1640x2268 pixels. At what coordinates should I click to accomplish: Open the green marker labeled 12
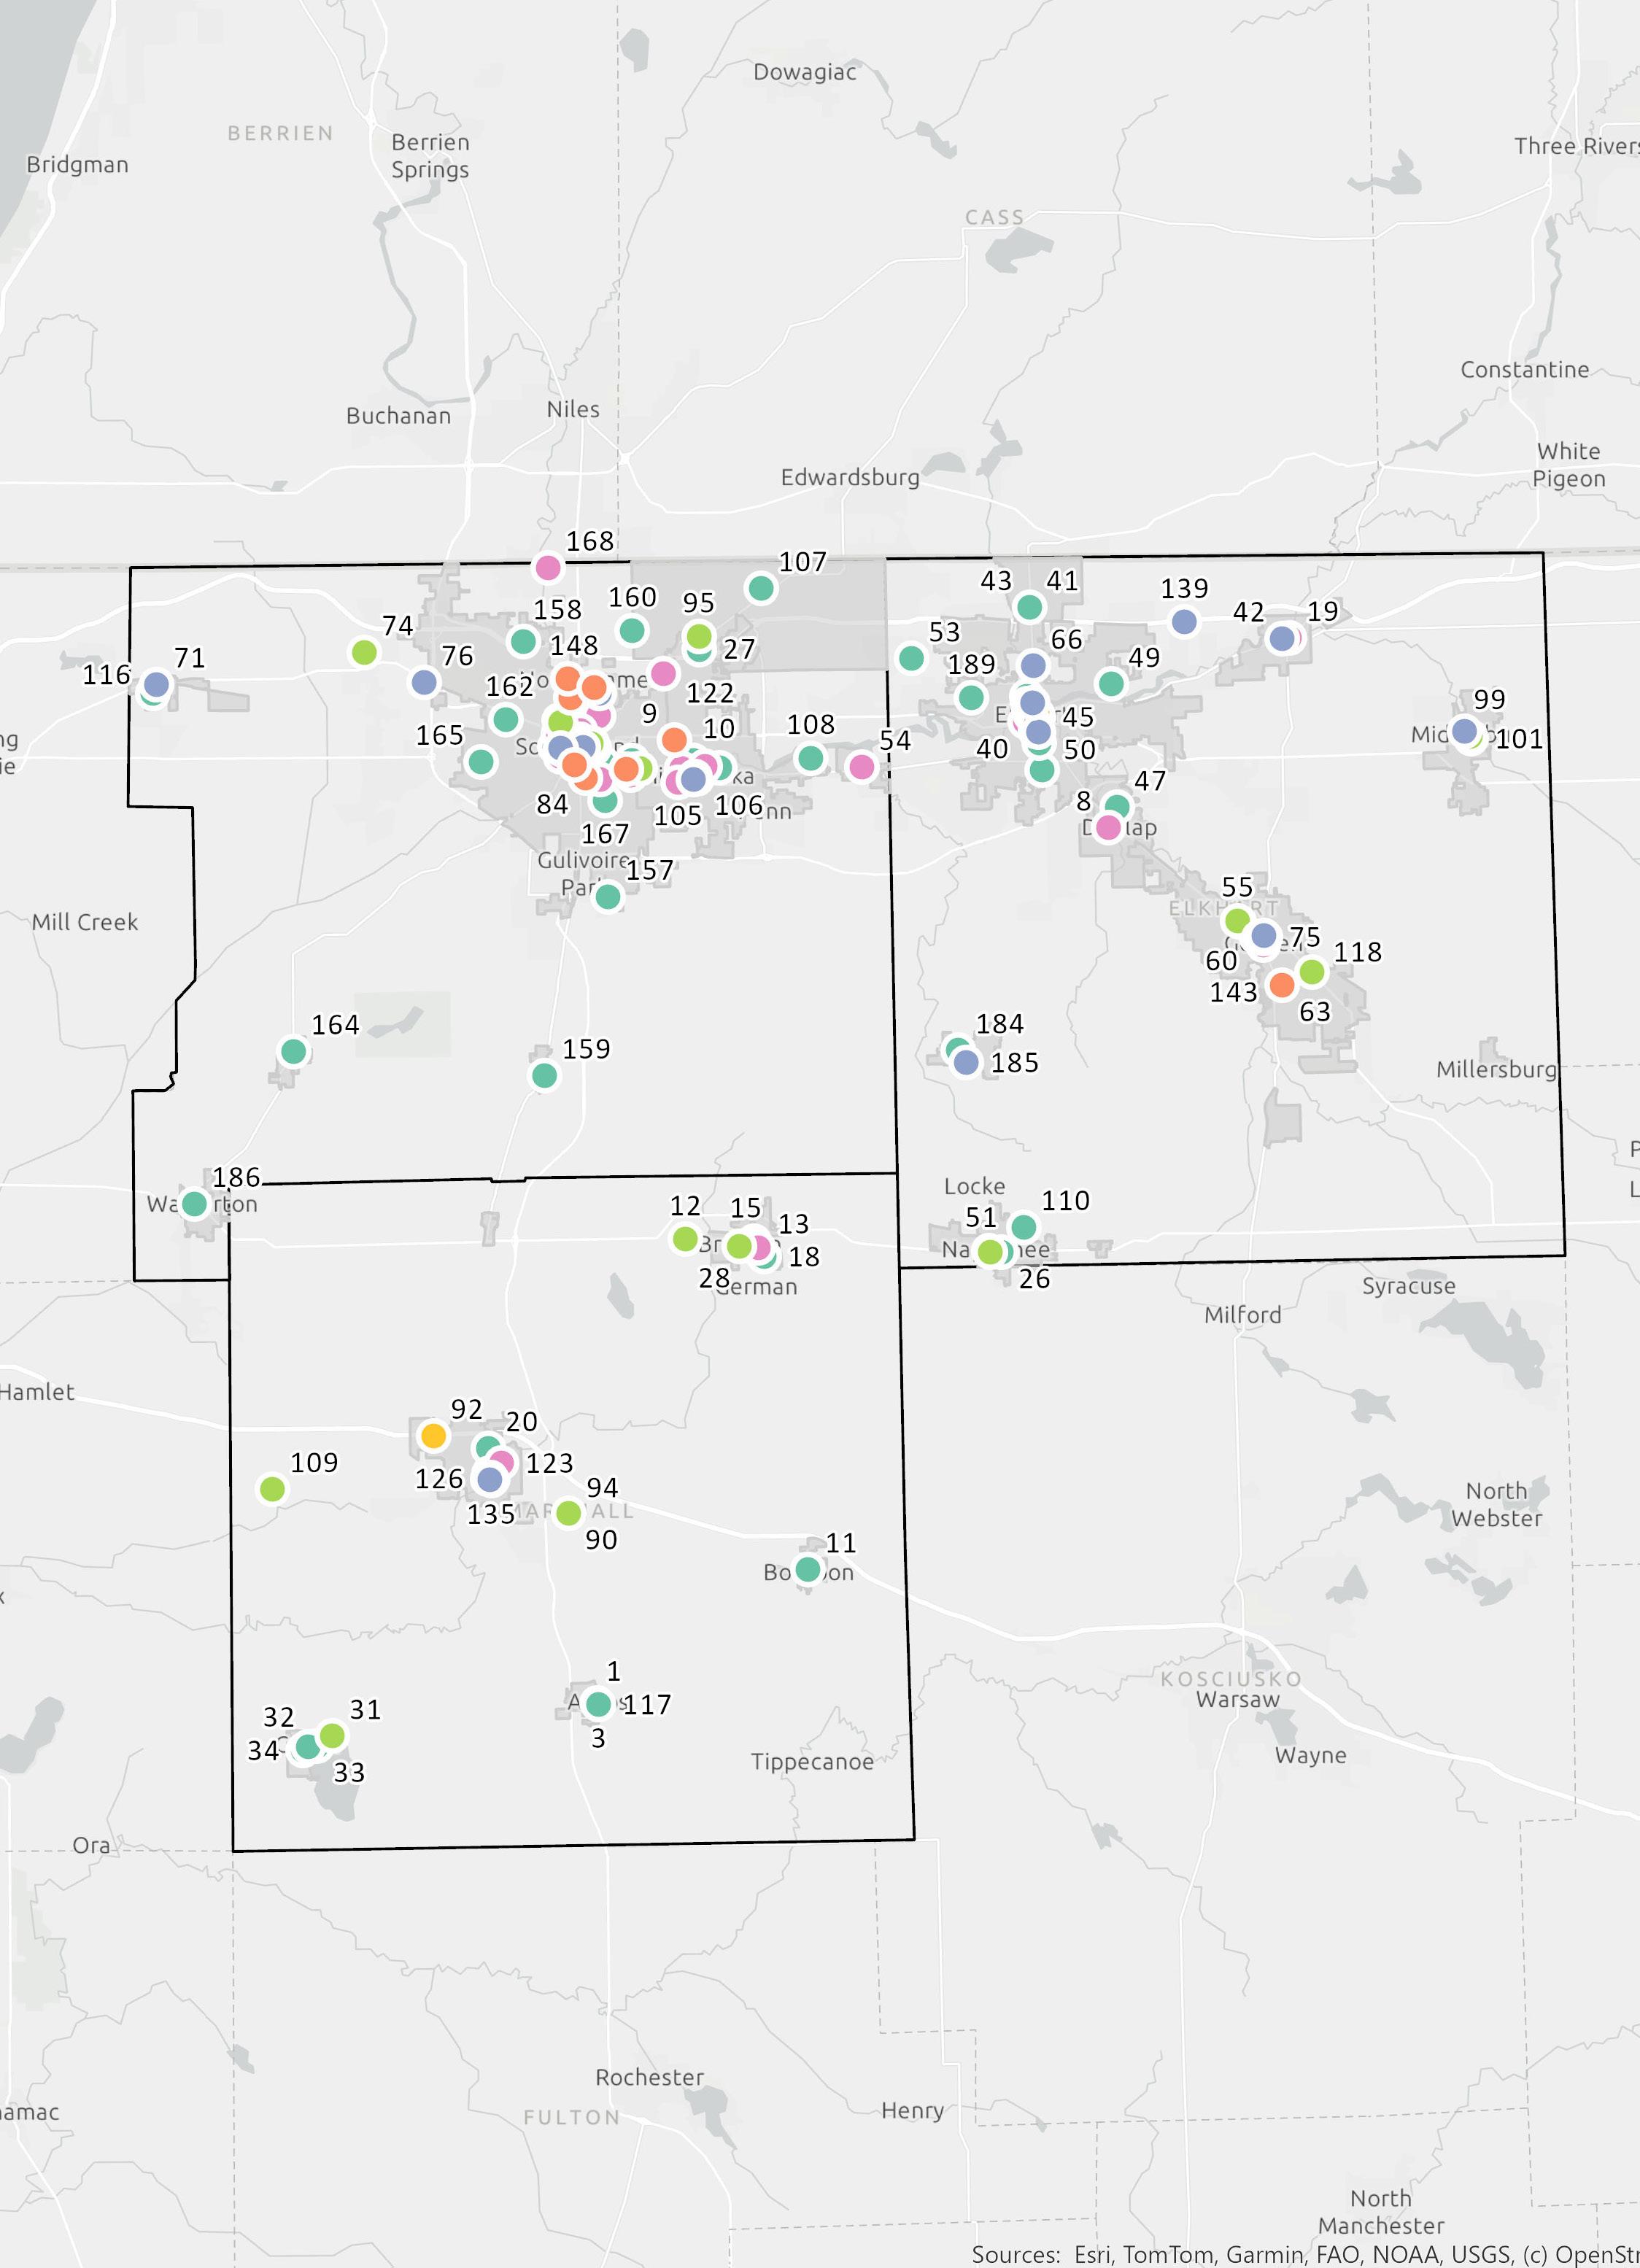[x=685, y=1239]
